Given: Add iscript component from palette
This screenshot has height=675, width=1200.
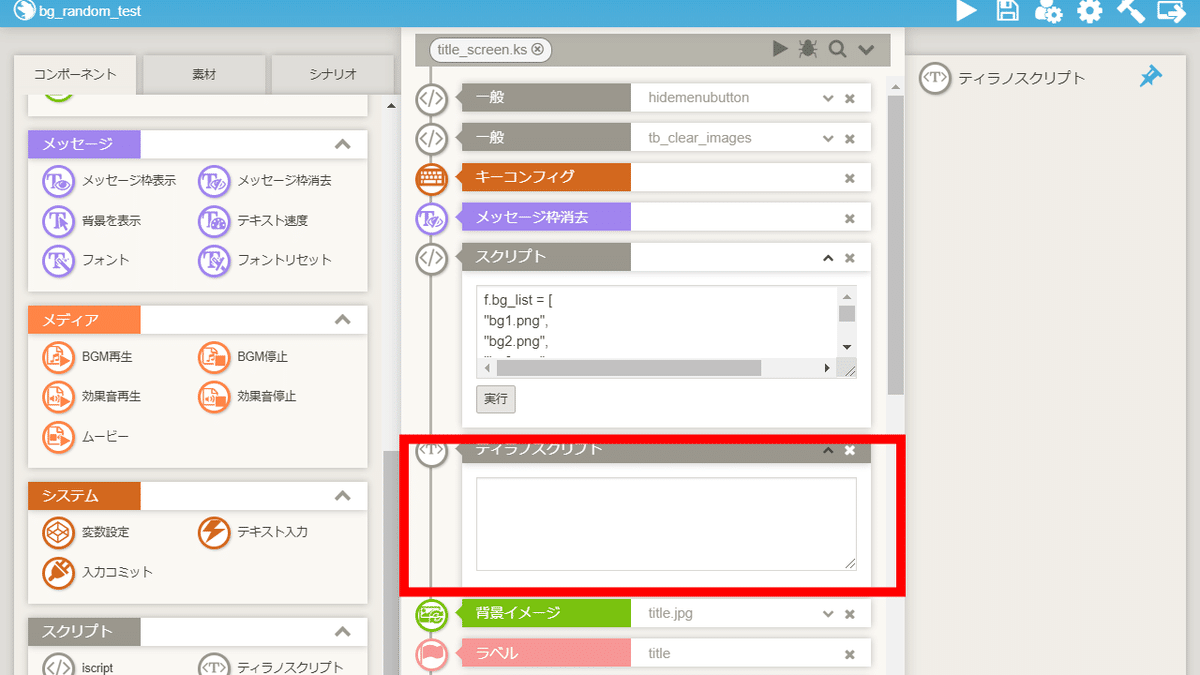Looking at the screenshot, I should click(x=78, y=666).
